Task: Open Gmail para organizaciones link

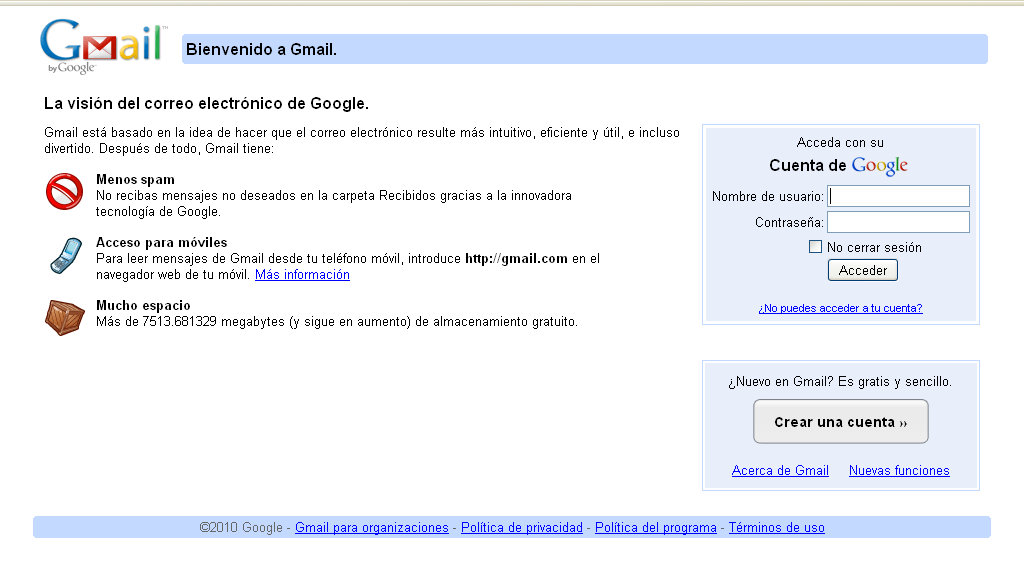Action: click(372, 528)
